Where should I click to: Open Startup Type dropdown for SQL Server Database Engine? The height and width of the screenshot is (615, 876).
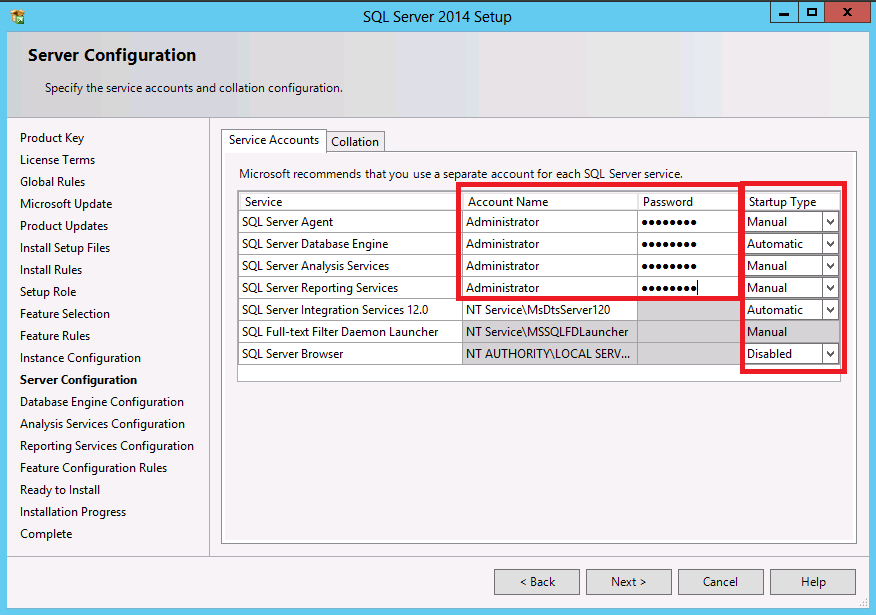tap(830, 244)
